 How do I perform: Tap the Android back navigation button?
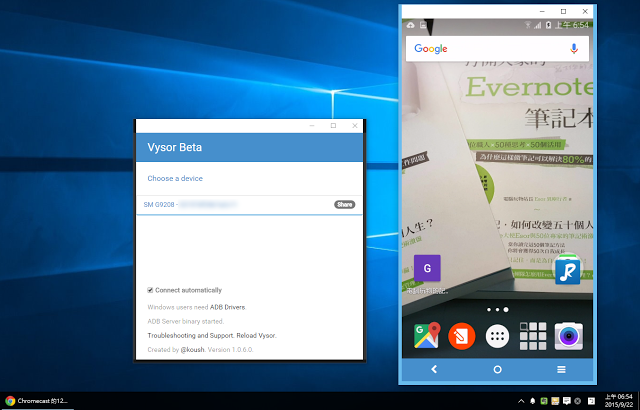click(x=434, y=369)
